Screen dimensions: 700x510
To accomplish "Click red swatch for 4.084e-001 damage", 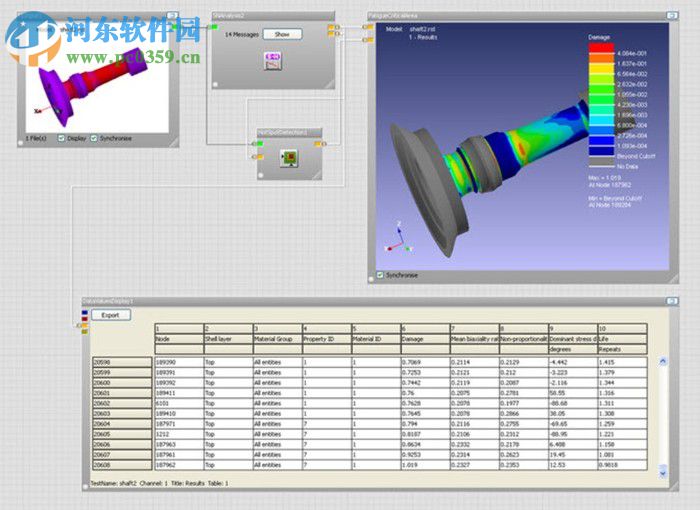I will 601,48.
